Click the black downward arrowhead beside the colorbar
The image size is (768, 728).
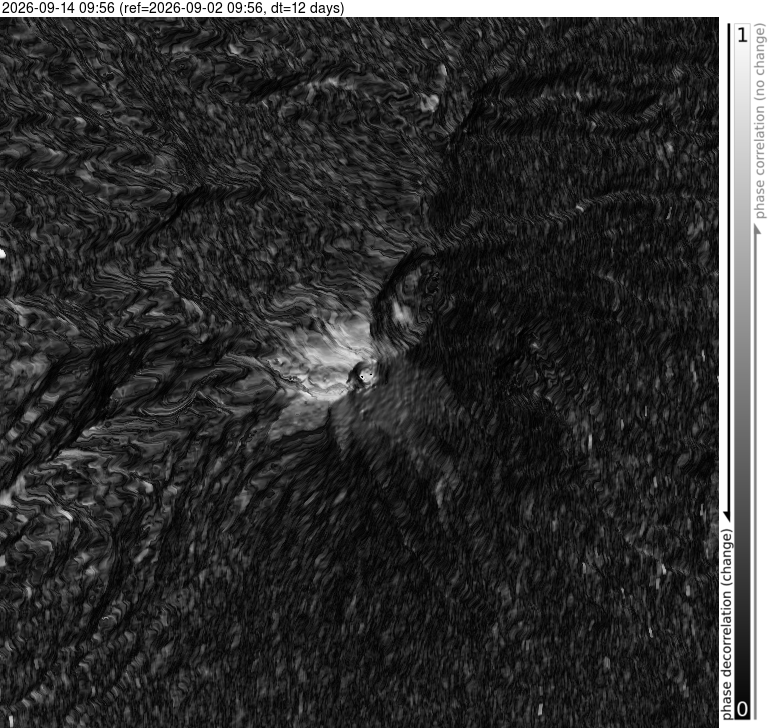pos(727,516)
